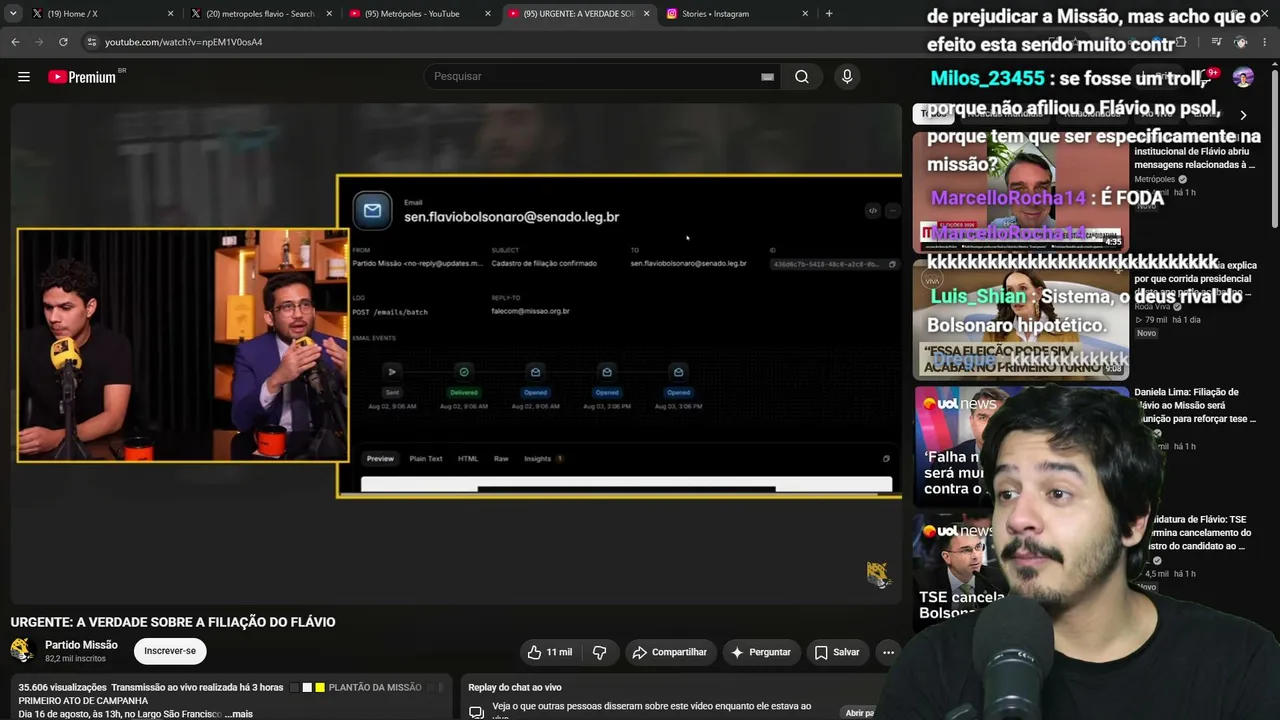Open the Perguntar ask button

[x=760, y=652]
